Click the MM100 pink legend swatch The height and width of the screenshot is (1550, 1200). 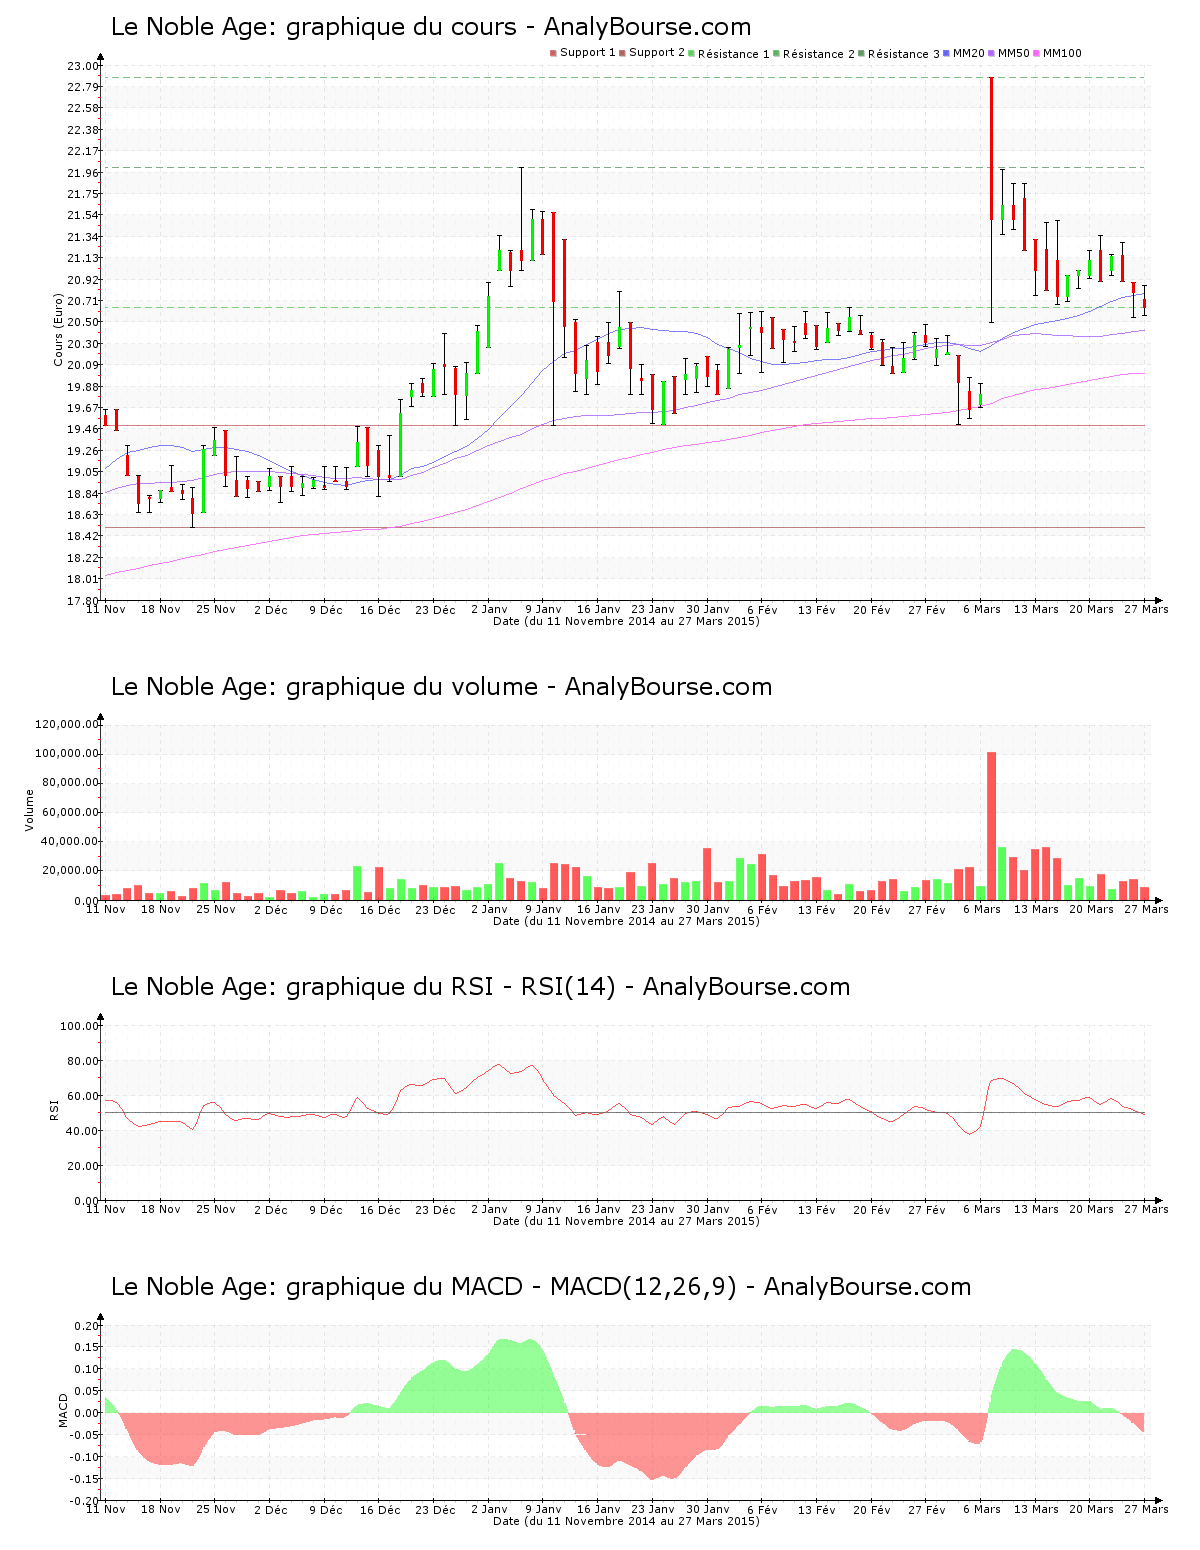(x=1036, y=53)
